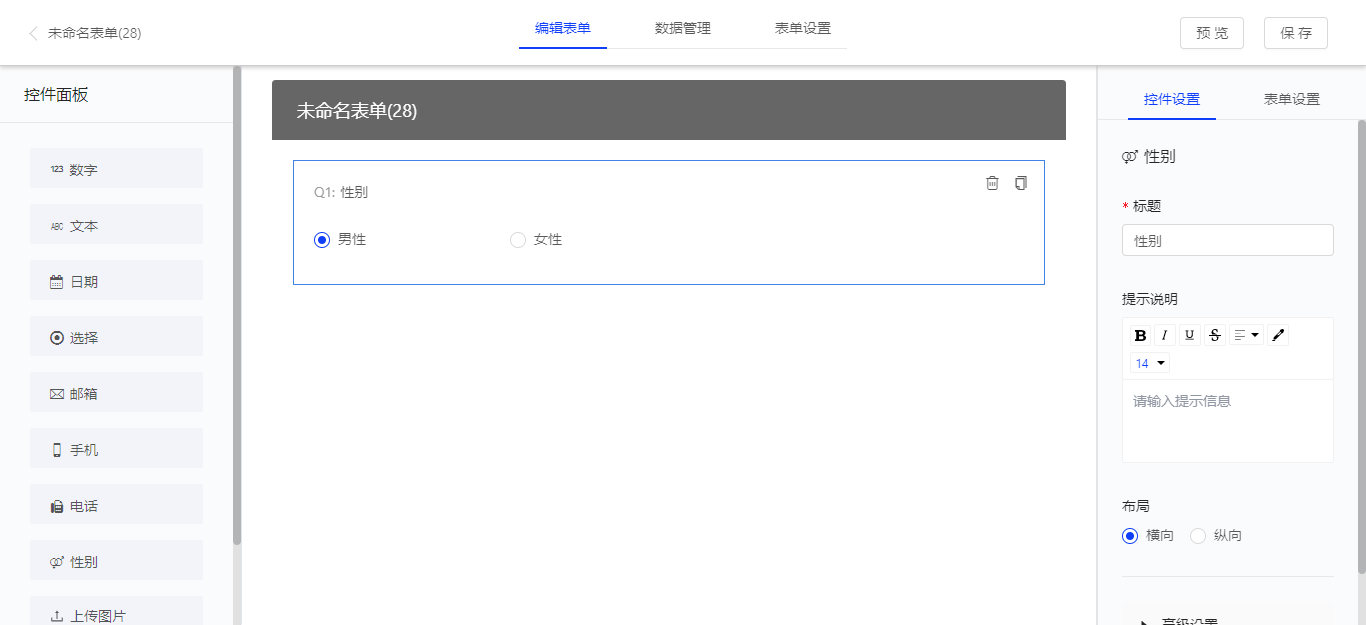Add a 手机 mobile control
1366x625 pixels.
point(117,448)
